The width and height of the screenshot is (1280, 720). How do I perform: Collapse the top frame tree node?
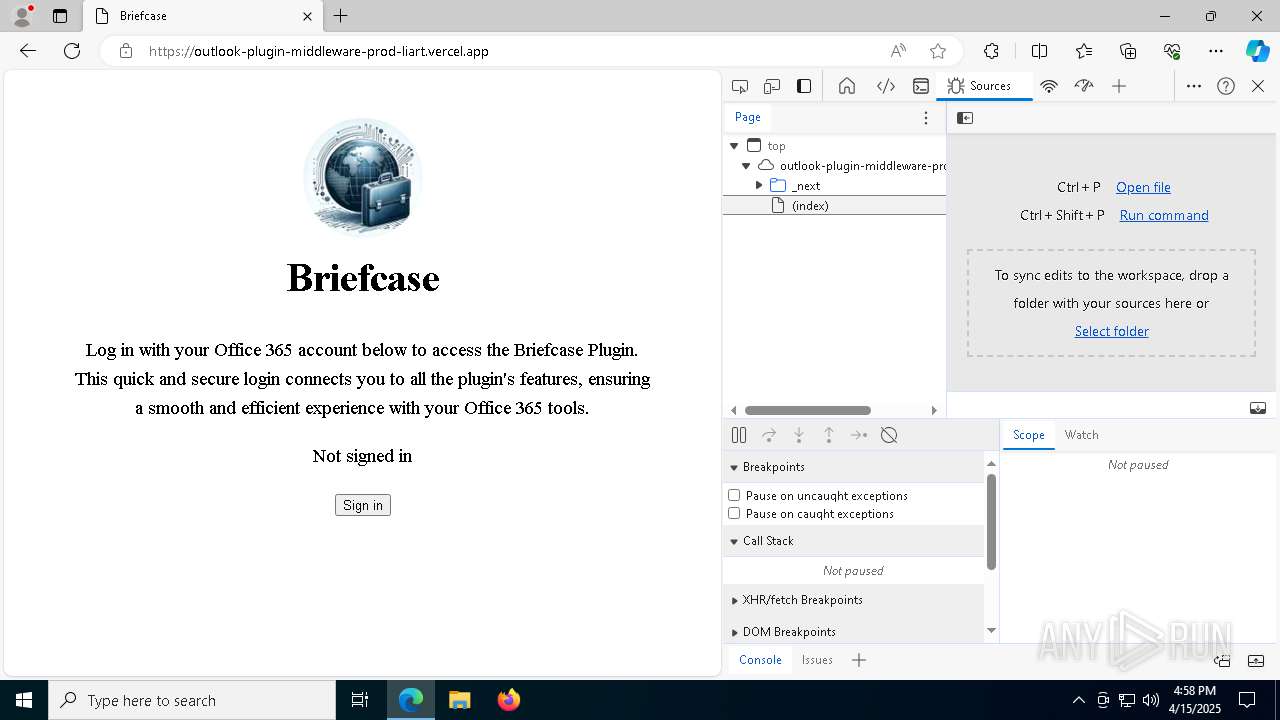pyautogui.click(x=734, y=146)
